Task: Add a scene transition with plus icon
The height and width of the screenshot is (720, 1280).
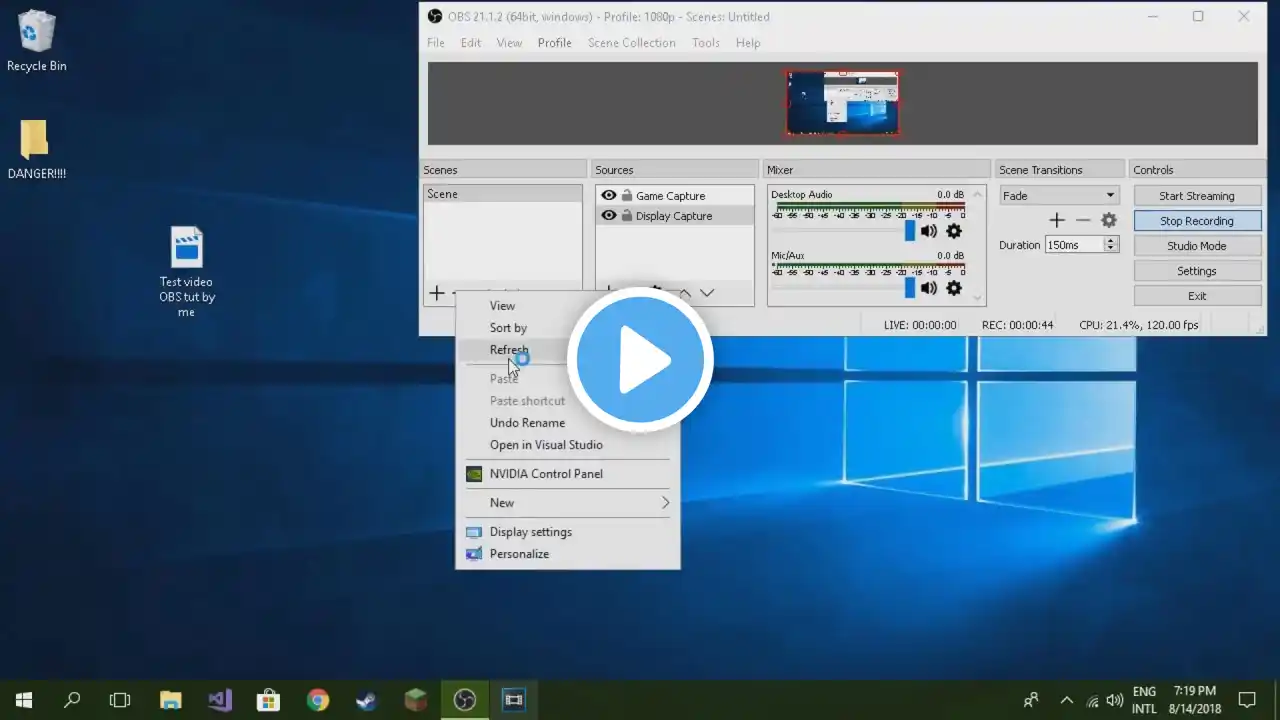Action: coord(1057,220)
